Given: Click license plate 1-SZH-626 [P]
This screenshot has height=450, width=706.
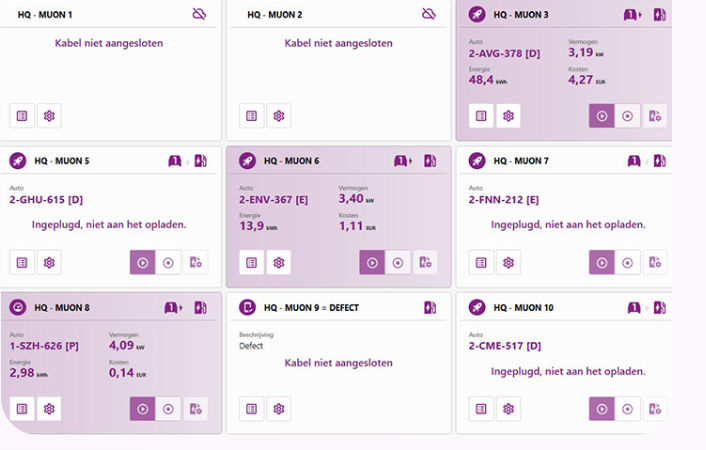Looking at the screenshot, I should click(45, 345).
